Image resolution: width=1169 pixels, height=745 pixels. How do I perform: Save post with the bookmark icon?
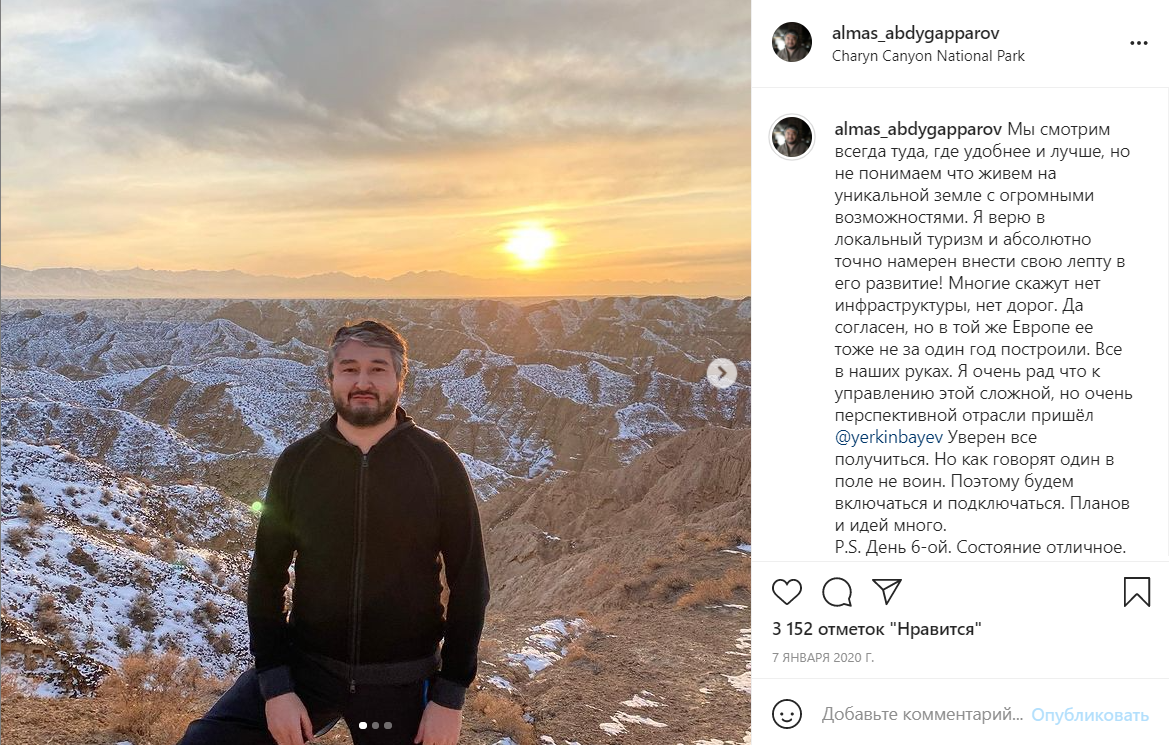(x=1136, y=592)
